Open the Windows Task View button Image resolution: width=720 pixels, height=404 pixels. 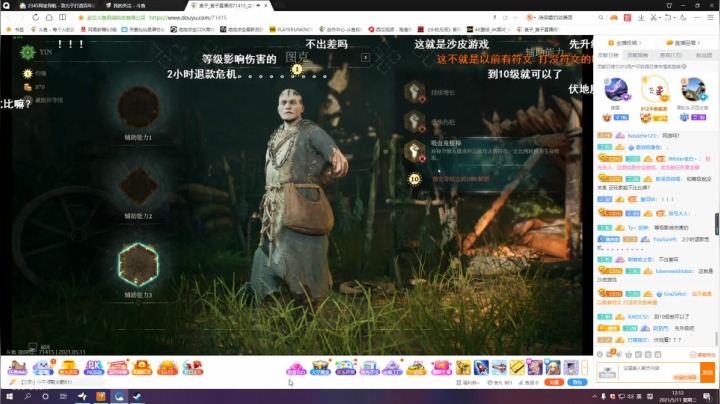63,396
